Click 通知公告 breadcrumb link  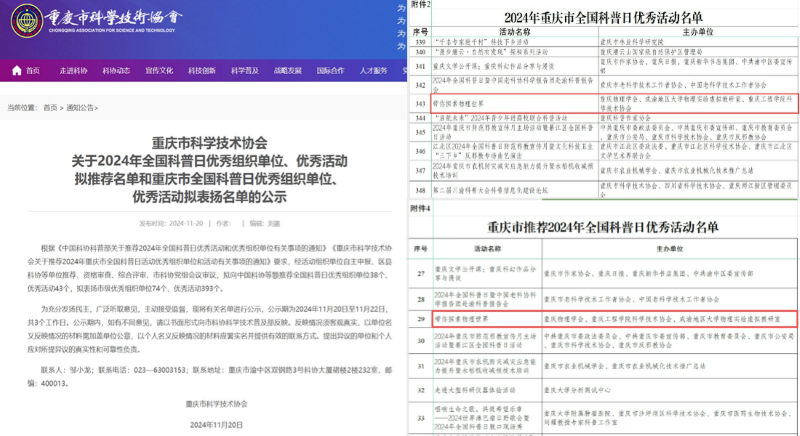click(81, 107)
